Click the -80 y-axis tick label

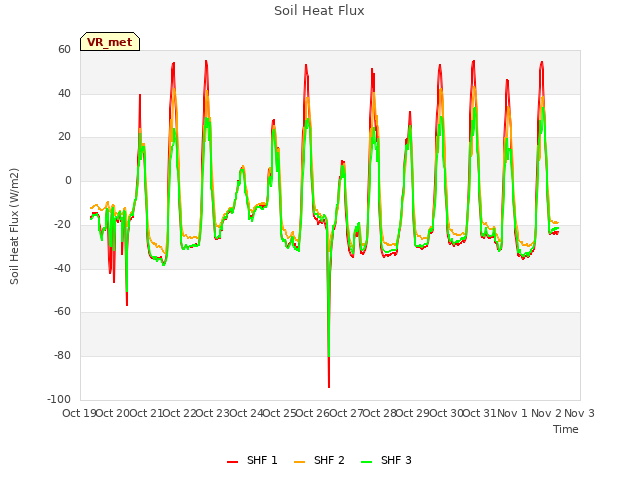(62, 356)
